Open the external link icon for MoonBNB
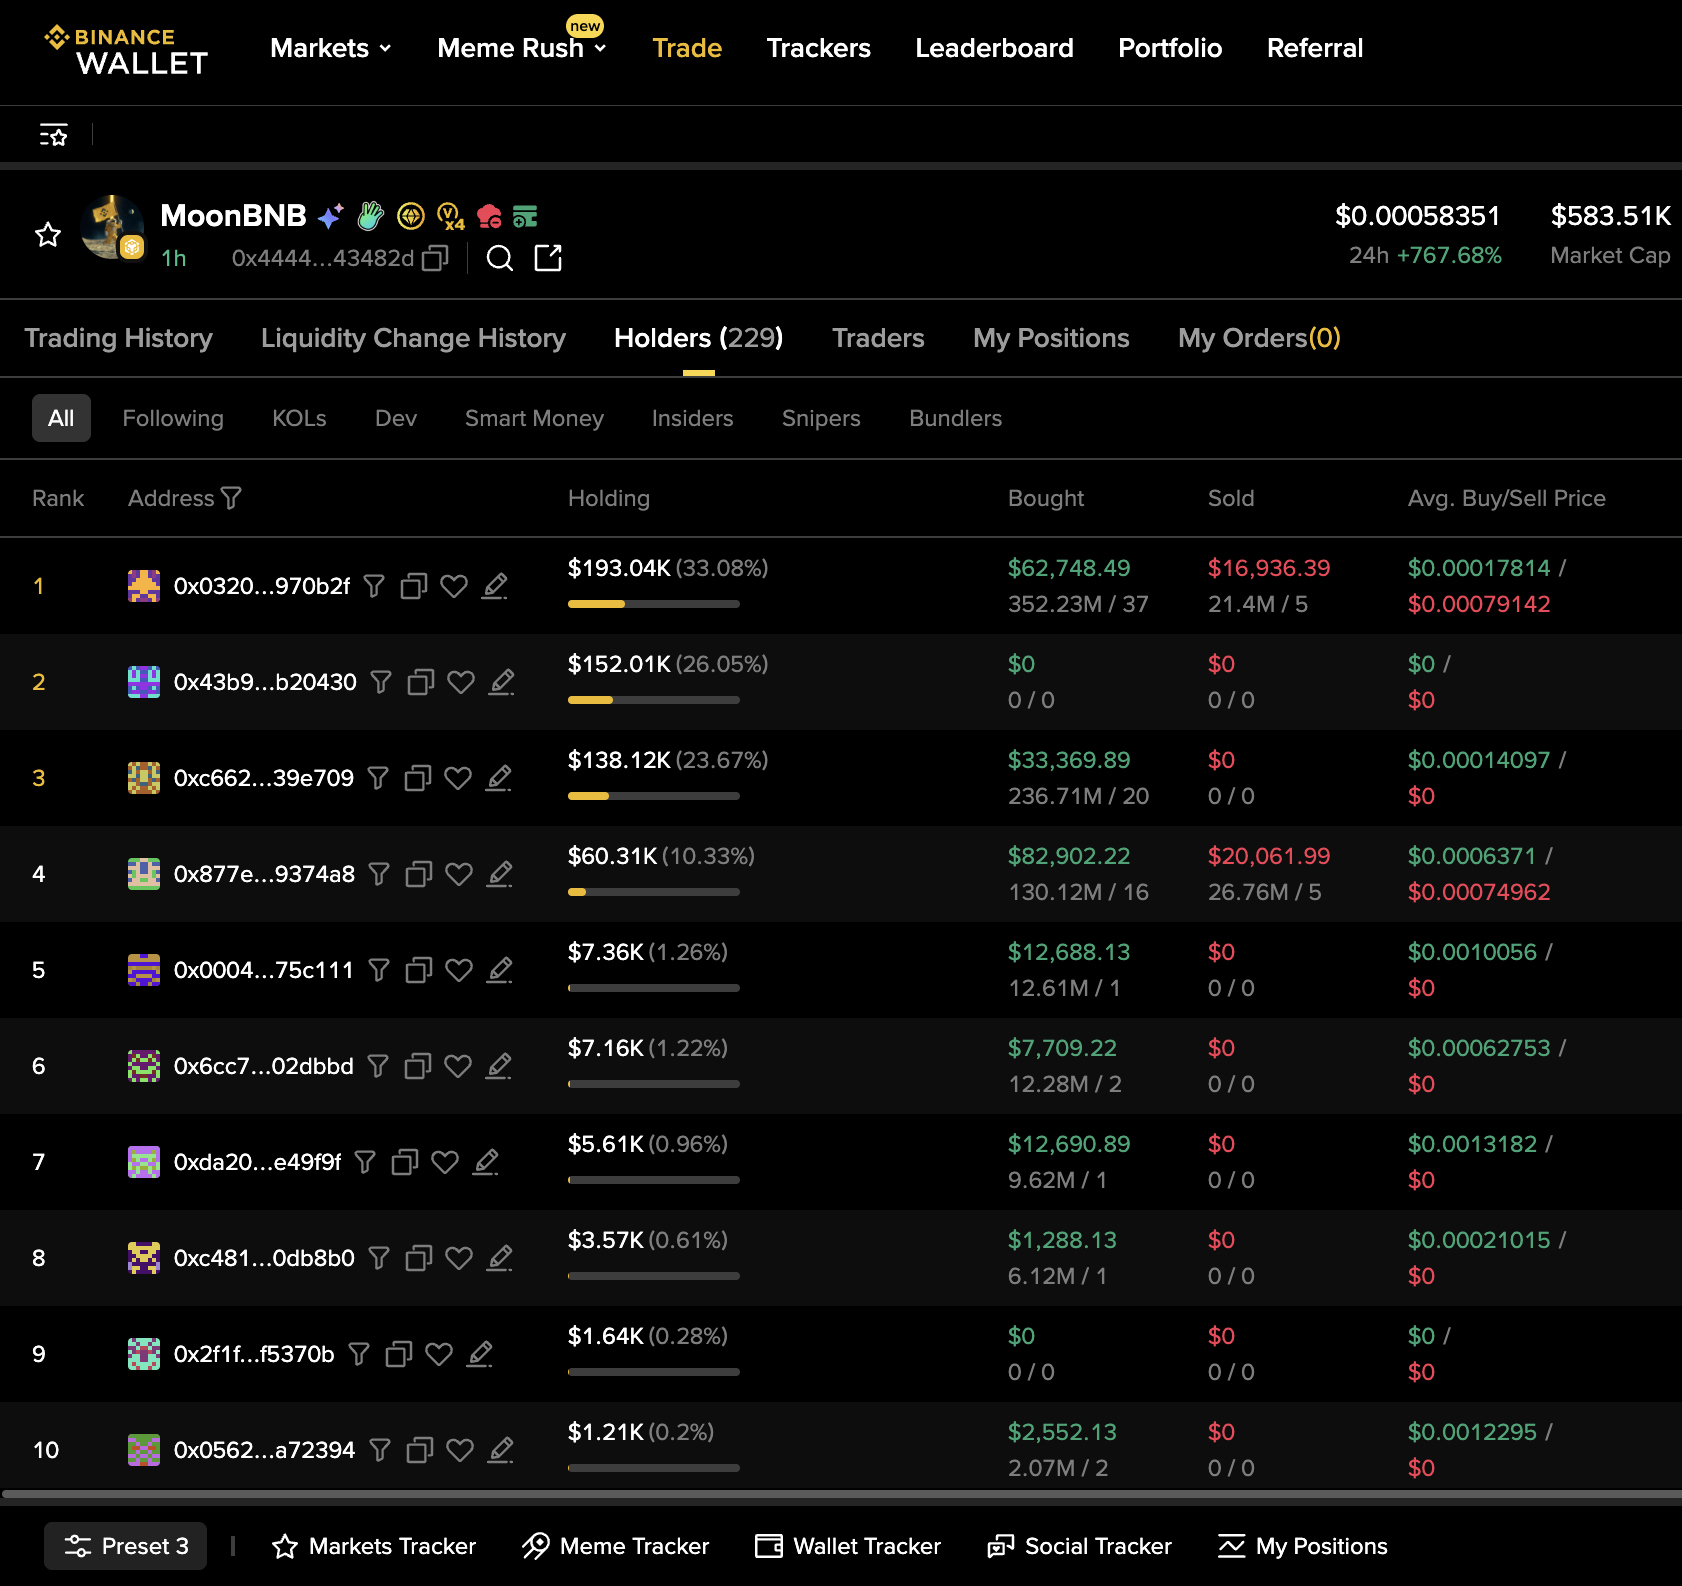Screen dimensions: 1682x1586 coord(548,258)
